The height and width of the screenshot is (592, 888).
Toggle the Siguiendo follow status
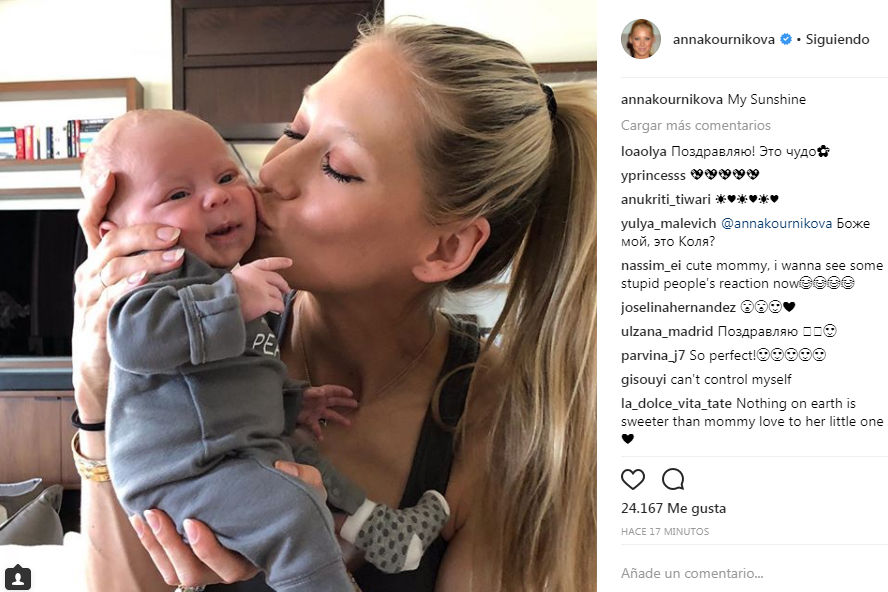837,39
